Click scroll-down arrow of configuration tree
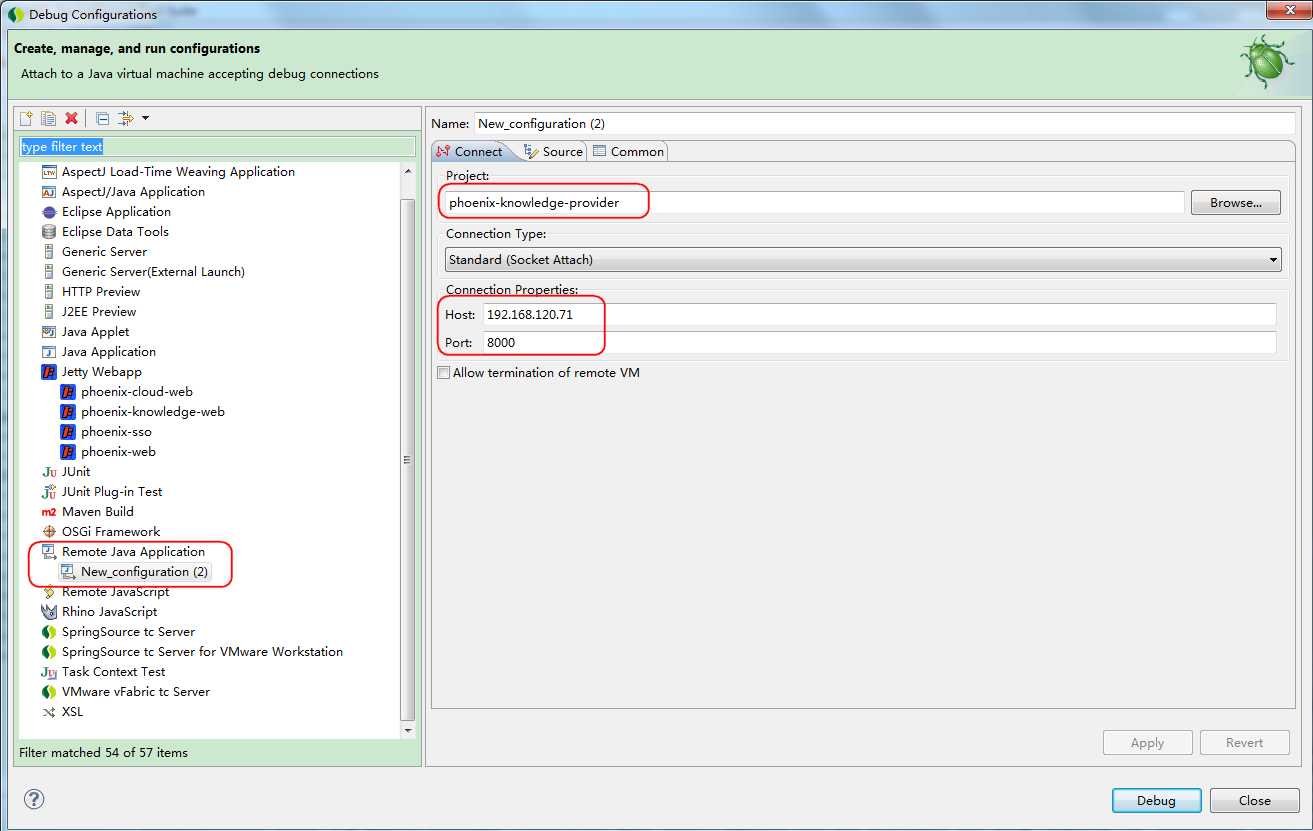Viewport: 1313px width, 831px height. click(x=407, y=731)
